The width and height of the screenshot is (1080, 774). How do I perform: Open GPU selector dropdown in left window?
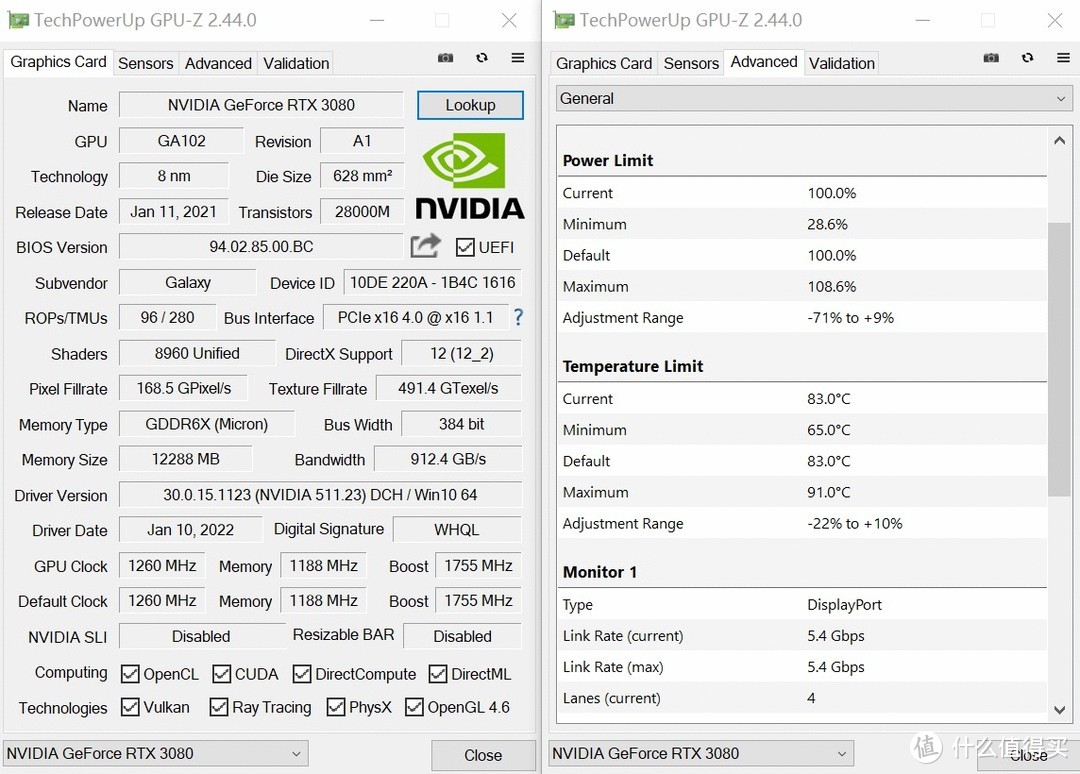tap(156, 753)
